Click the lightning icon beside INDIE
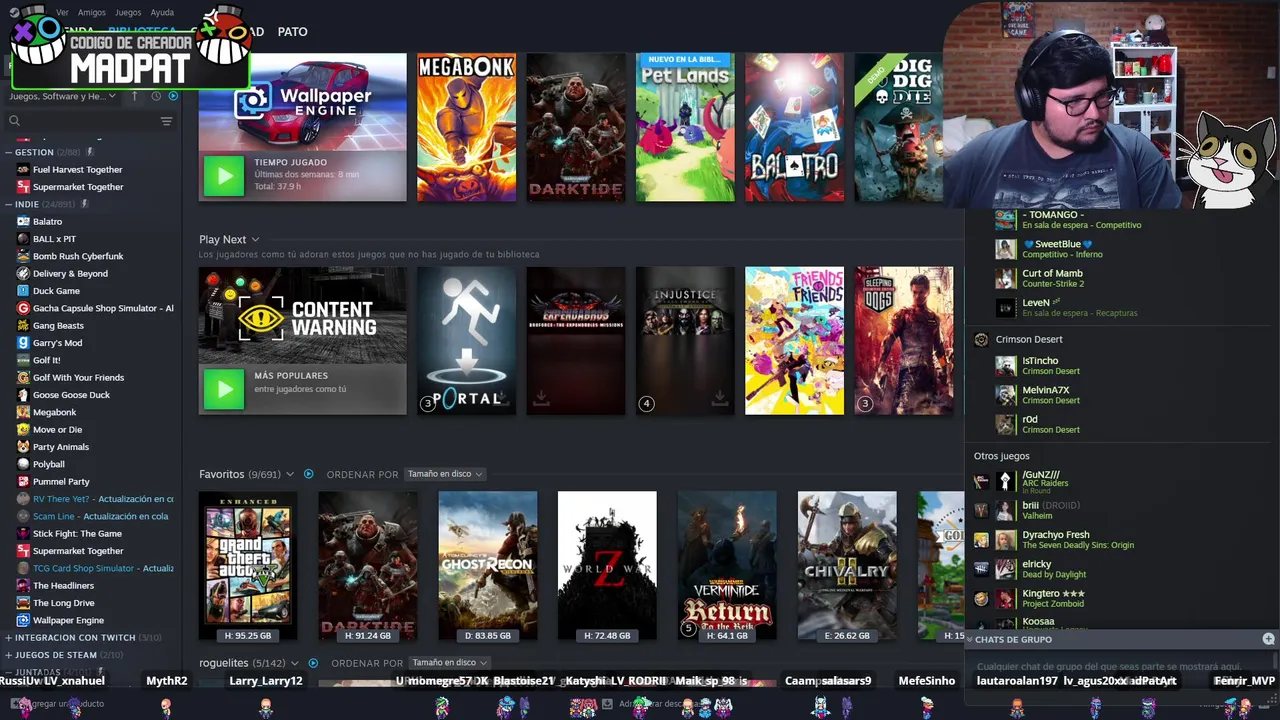 point(85,204)
